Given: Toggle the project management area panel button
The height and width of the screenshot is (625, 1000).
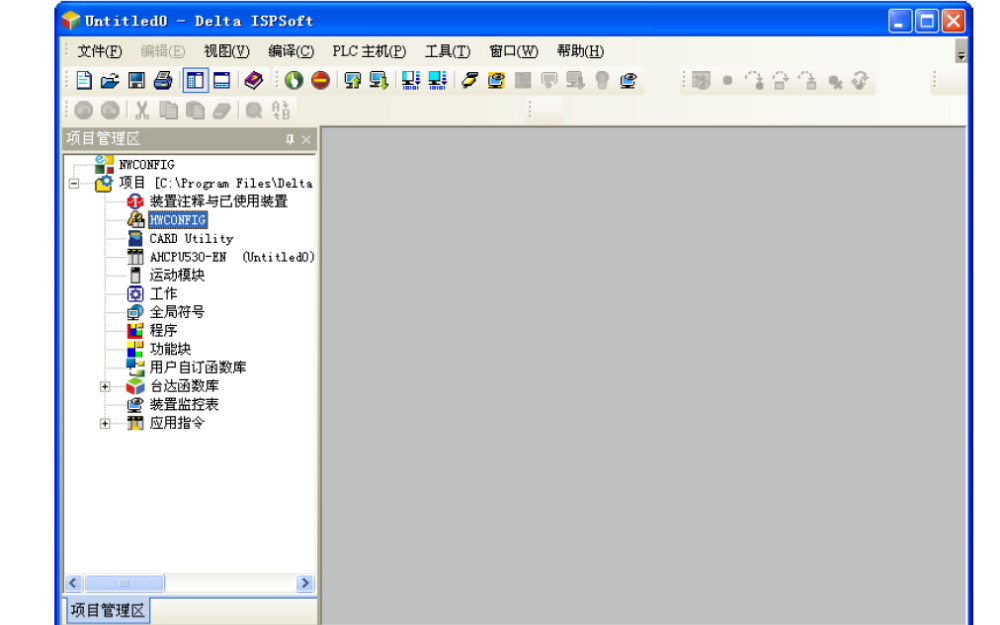Looking at the screenshot, I should [195, 80].
